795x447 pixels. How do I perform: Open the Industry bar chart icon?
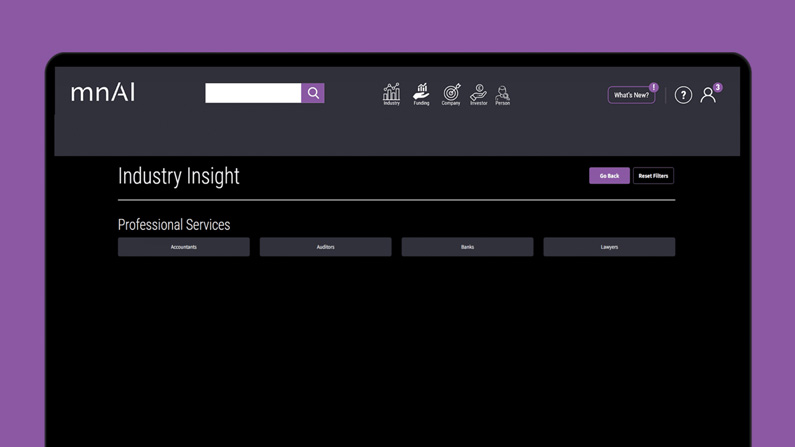pyautogui.click(x=391, y=93)
